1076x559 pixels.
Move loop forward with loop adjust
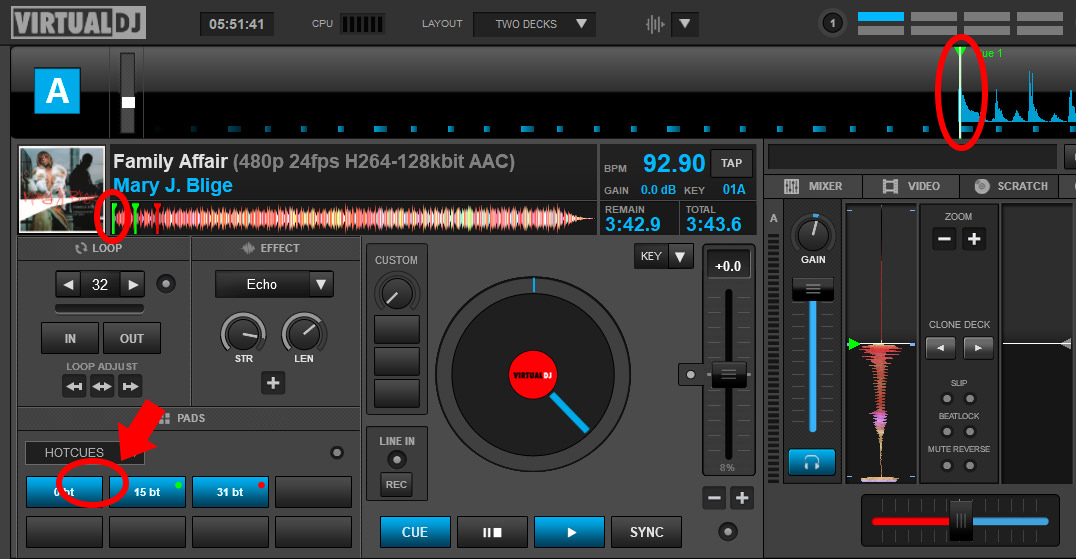coord(130,386)
